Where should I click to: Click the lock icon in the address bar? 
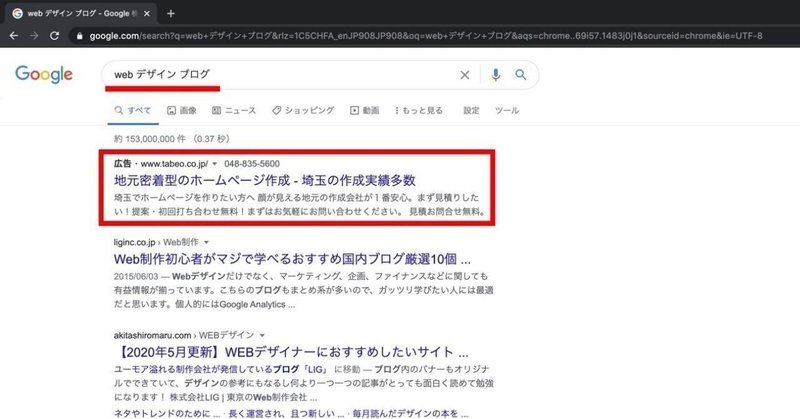[79, 36]
